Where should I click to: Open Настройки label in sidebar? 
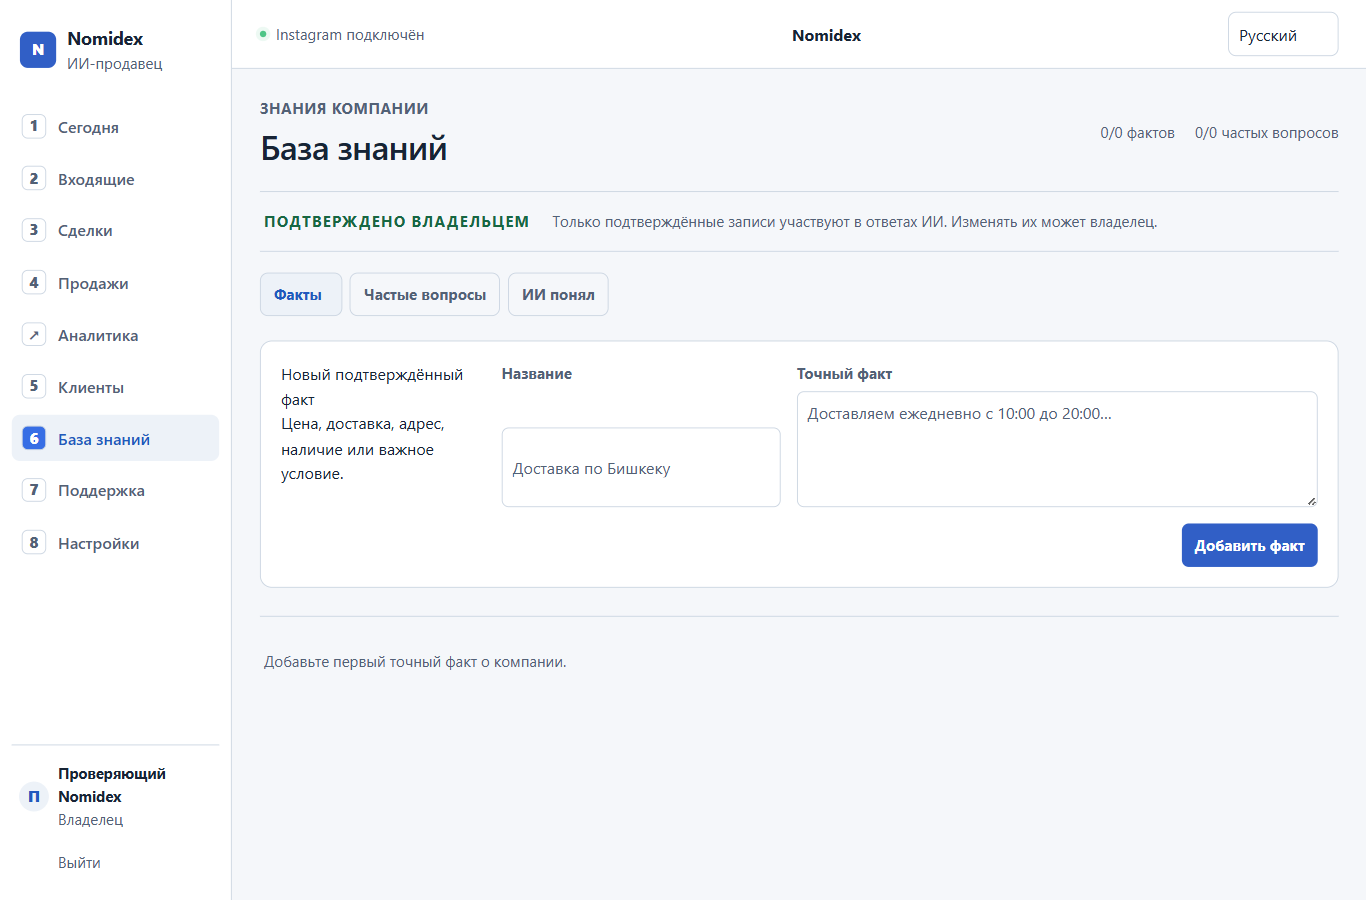pyautogui.click(x=98, y=544)
